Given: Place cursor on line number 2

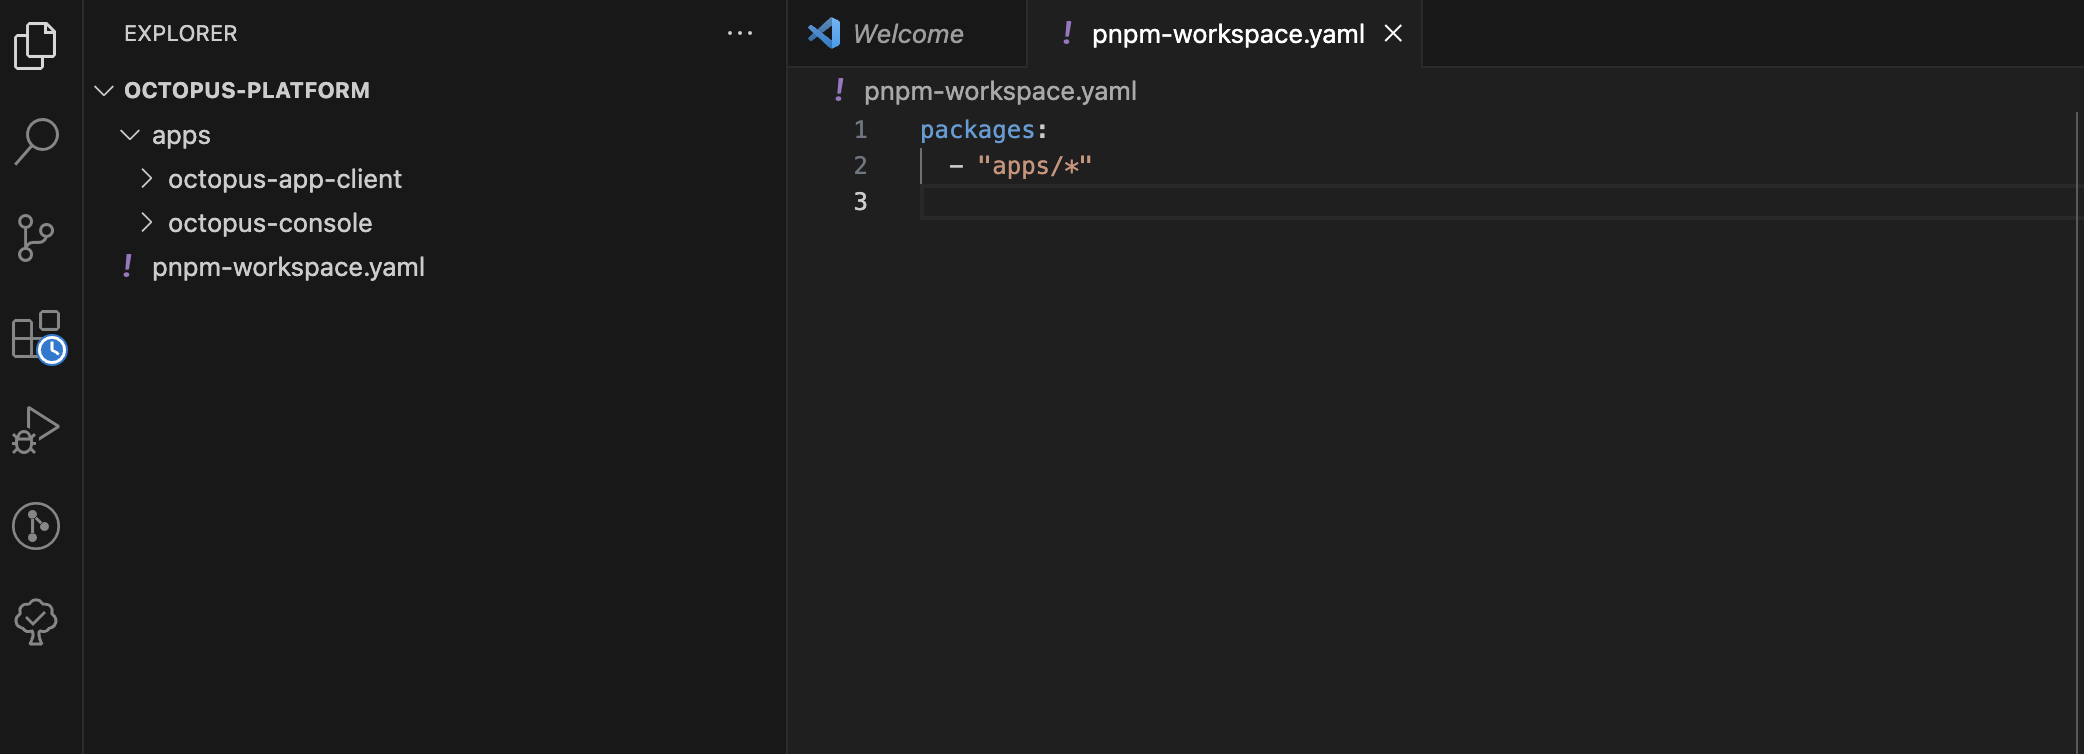Looking at the screenshot, I should tap(860, 166).
